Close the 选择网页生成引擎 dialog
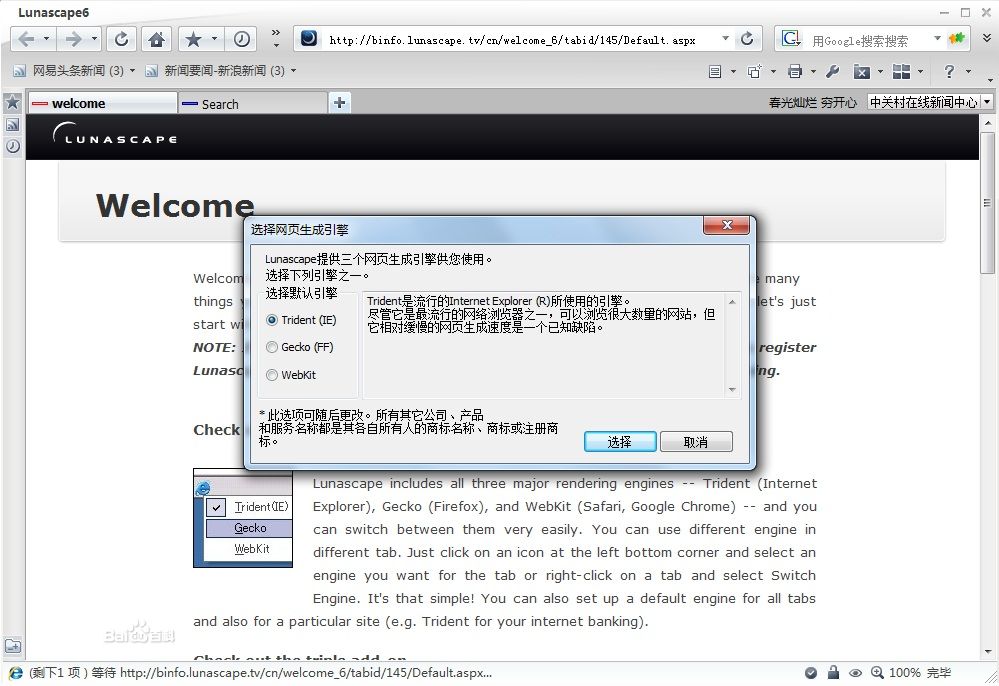 coord(726,225)
